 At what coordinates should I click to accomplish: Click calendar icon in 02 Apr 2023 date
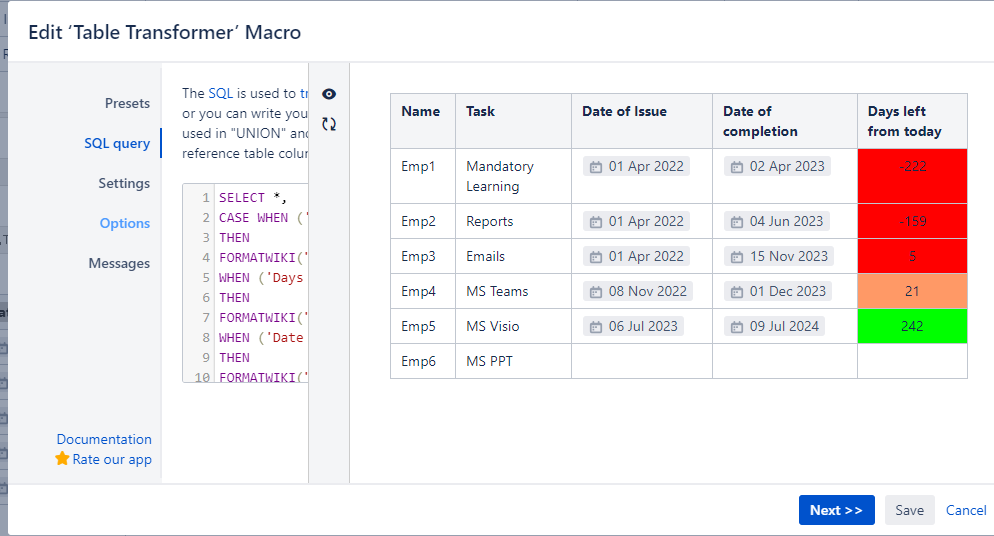tap(737, 166)
